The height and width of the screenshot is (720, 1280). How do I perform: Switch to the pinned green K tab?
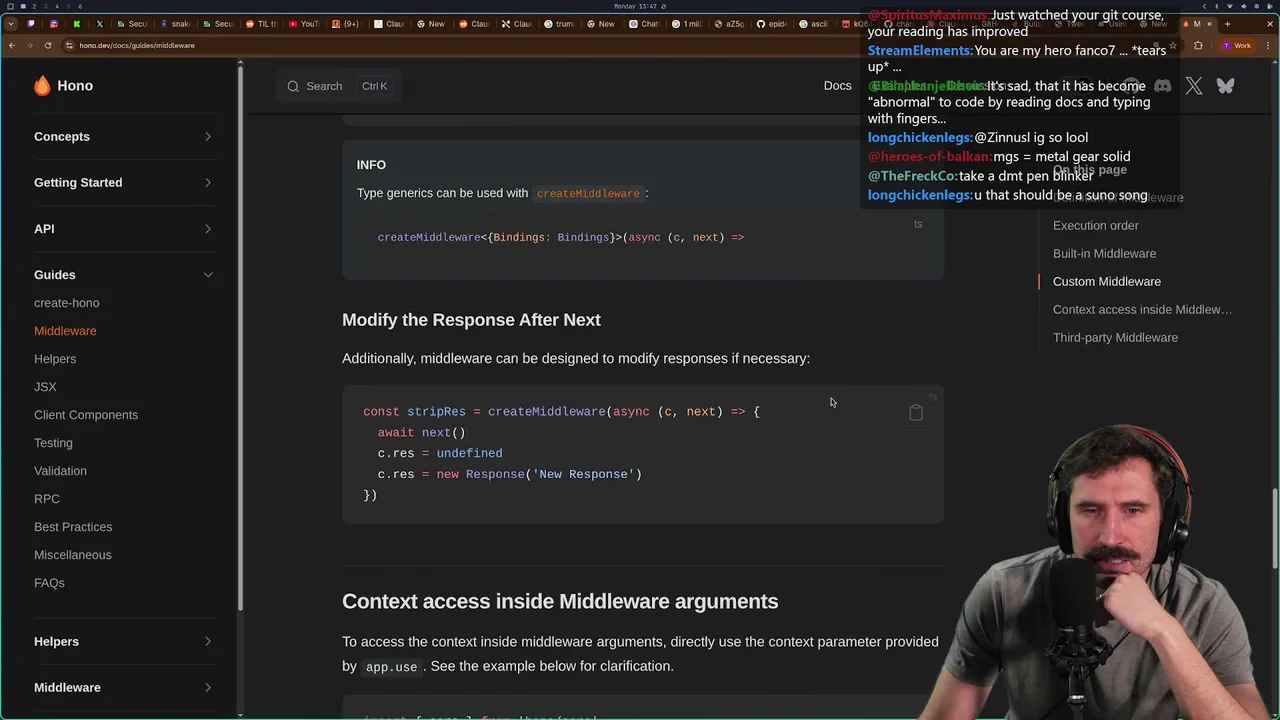(x=76, y=24)
